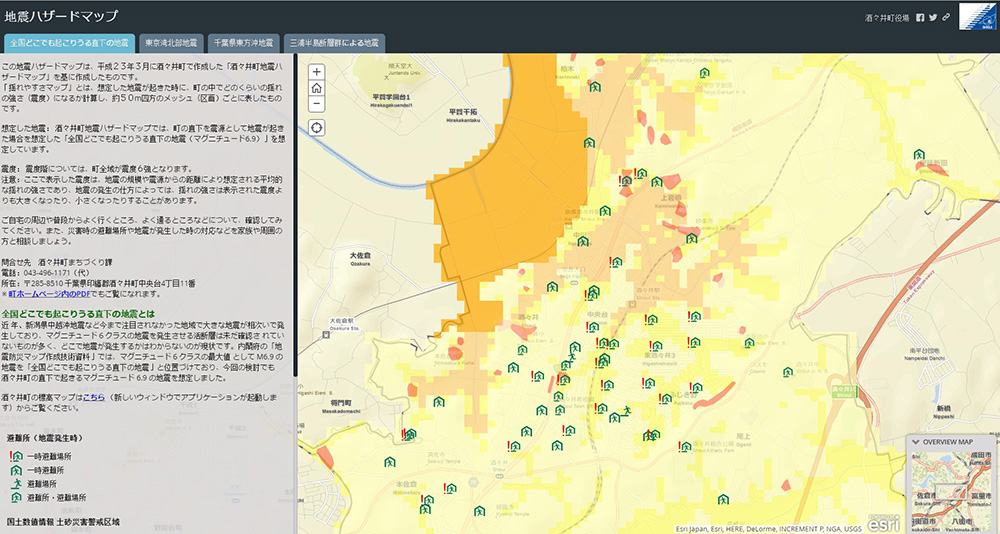This screenshot has width=1000, height=534.
Task: Zoom in on the map
Action: [317, 72]
